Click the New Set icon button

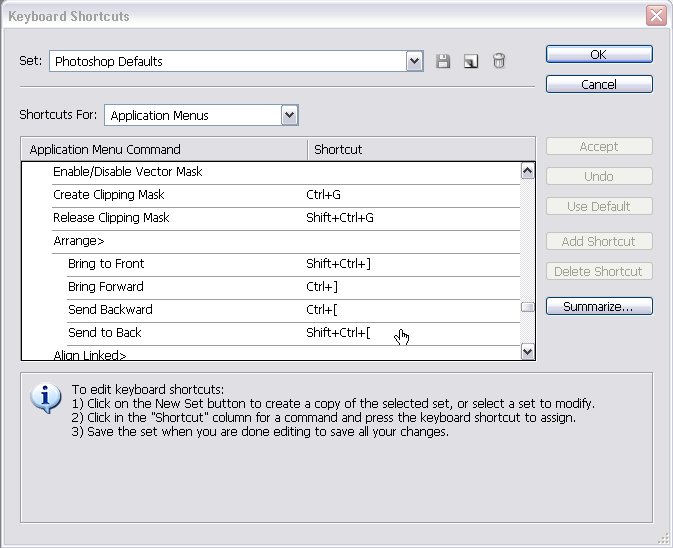471,61
